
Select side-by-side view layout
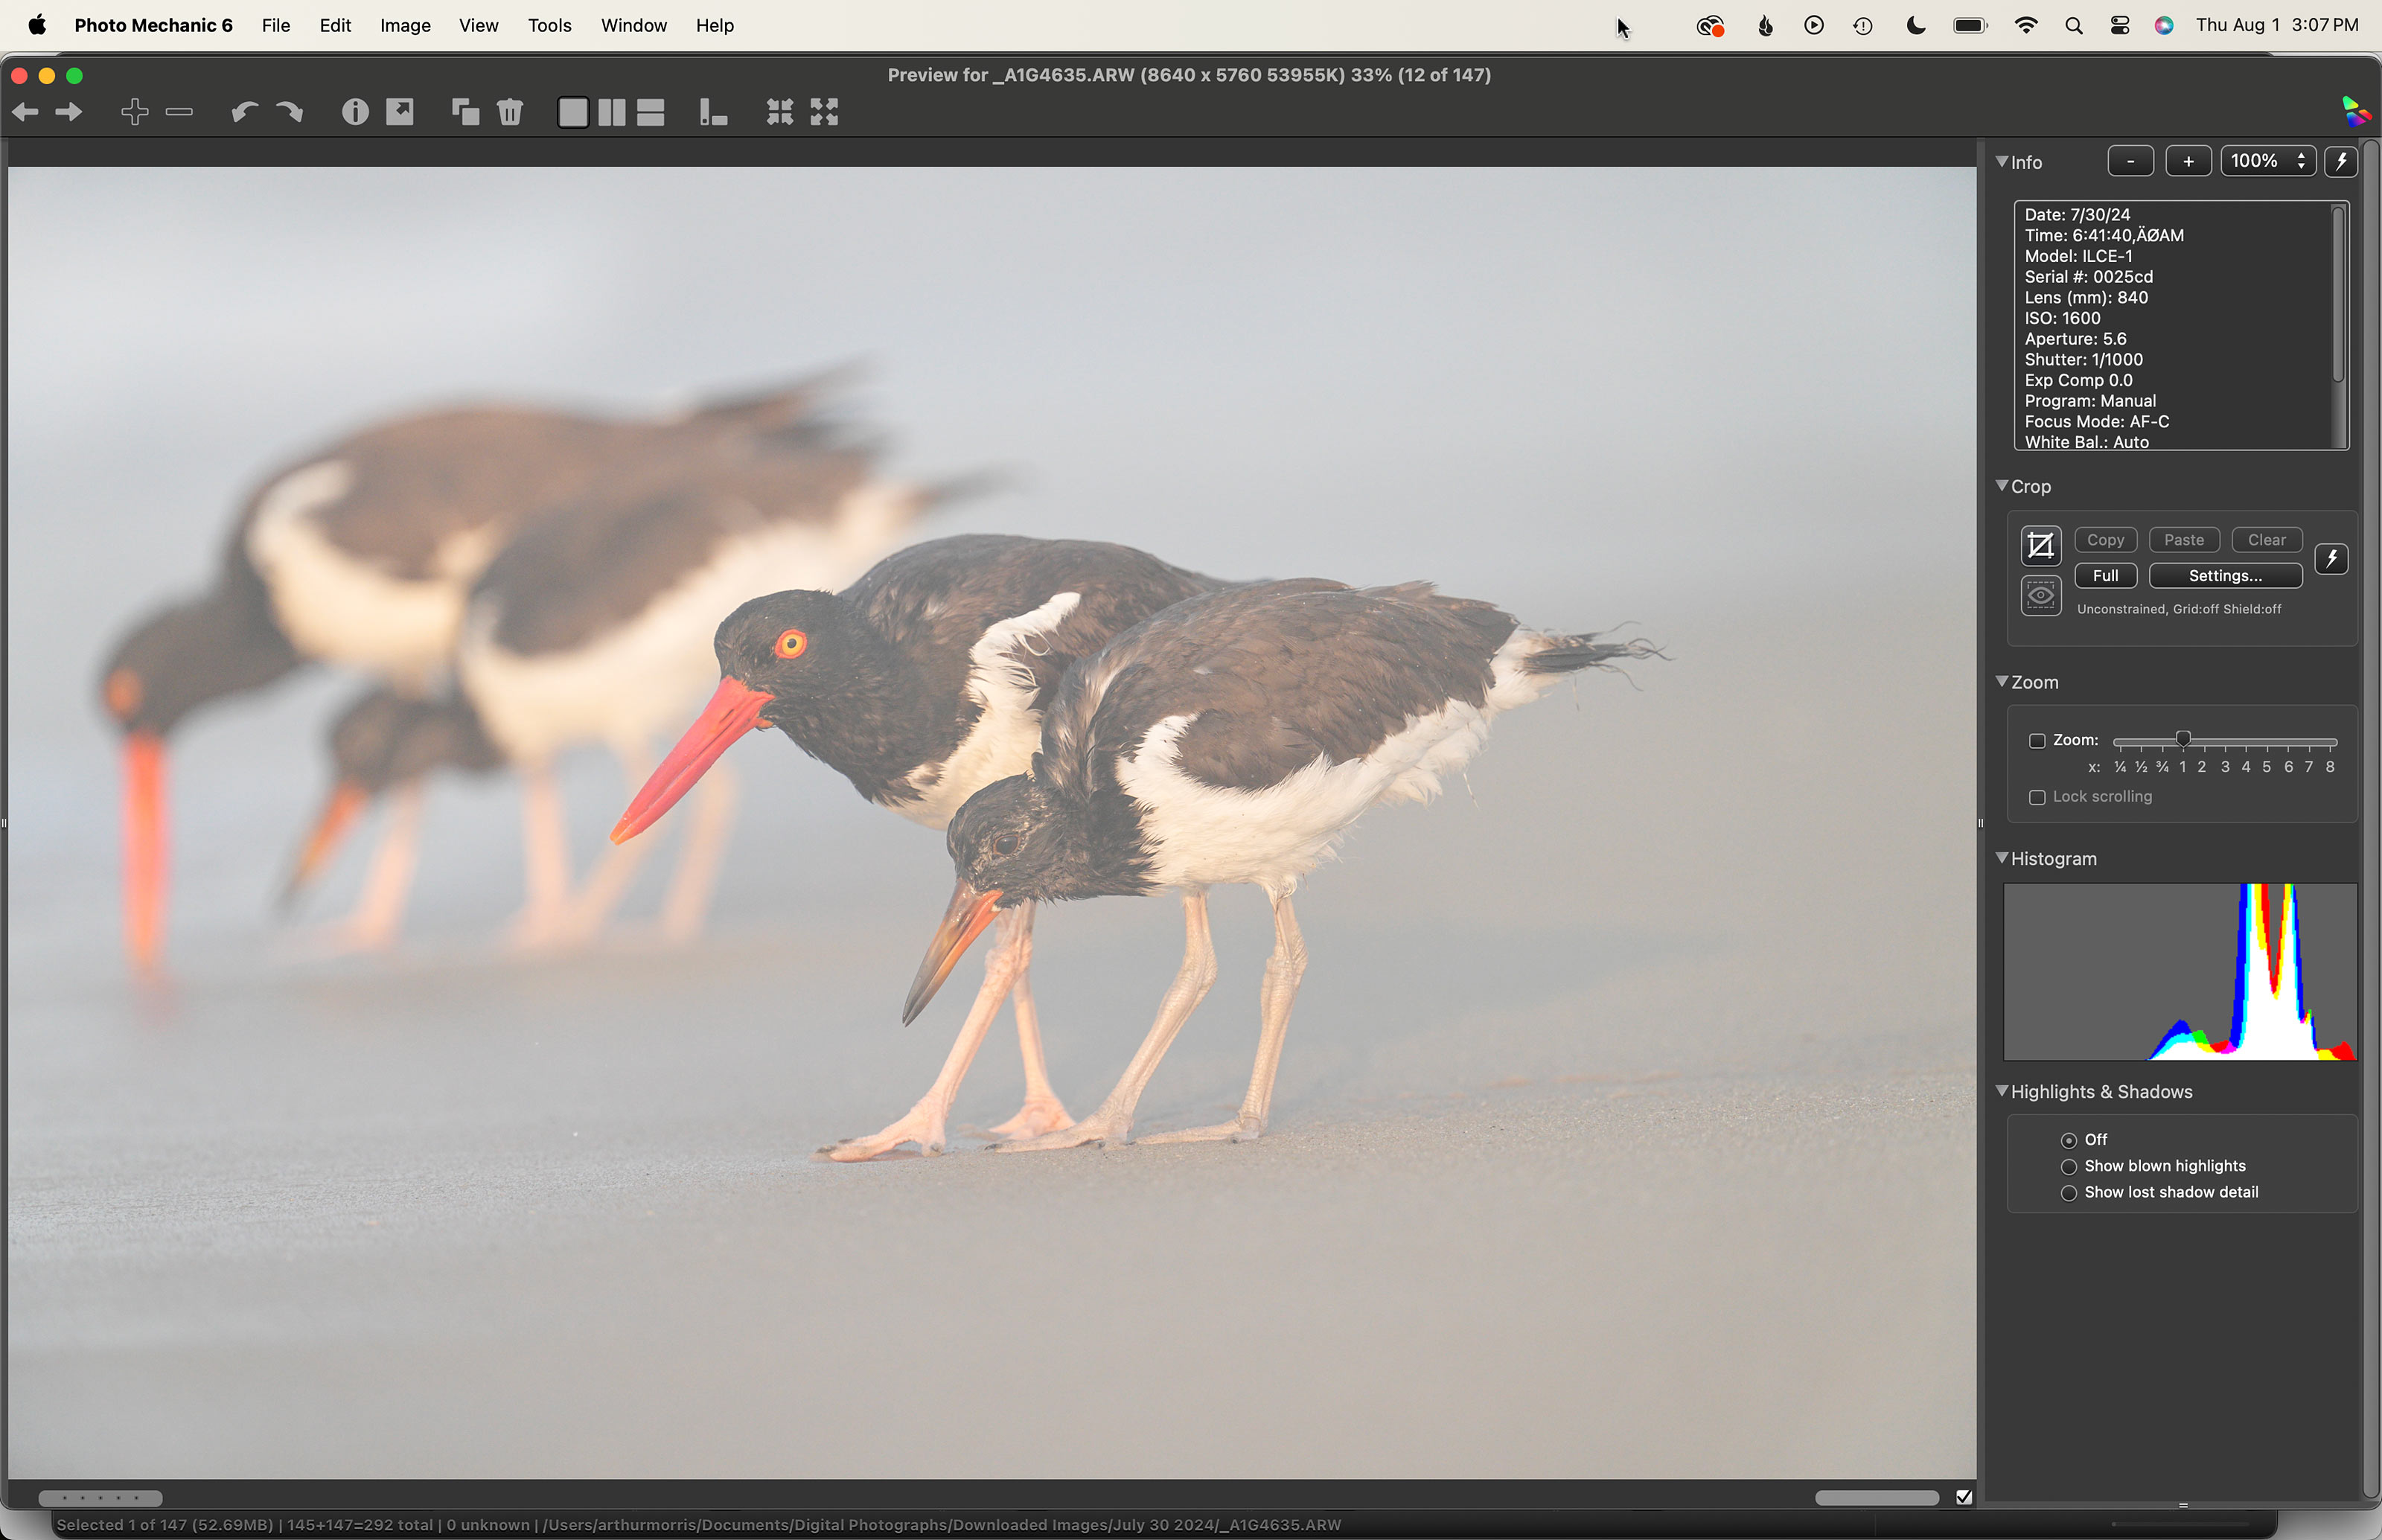tap(612, 112)
